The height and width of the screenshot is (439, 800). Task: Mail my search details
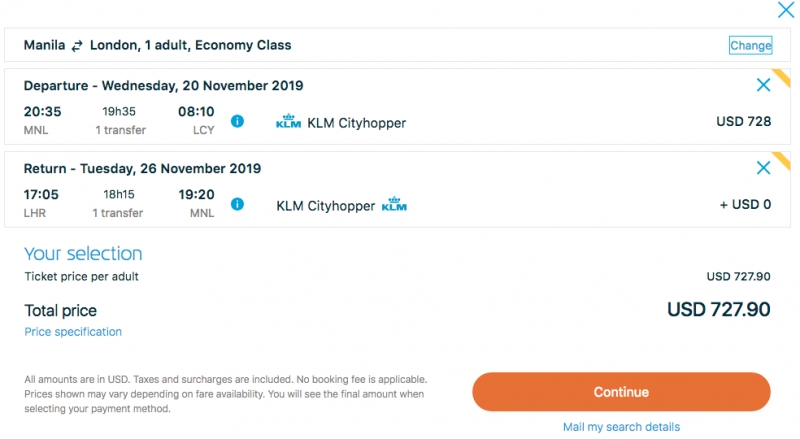coord(621,427)
